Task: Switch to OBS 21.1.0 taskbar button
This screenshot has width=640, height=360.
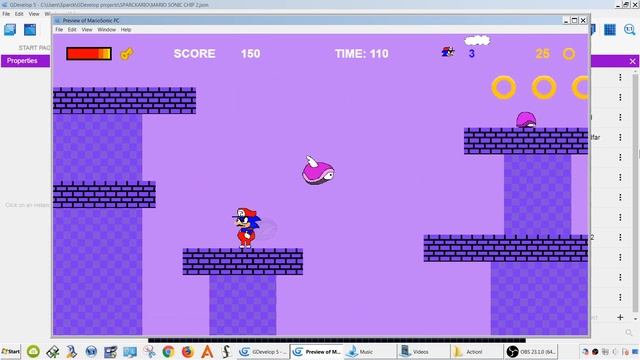Action: tap(531, 351)
